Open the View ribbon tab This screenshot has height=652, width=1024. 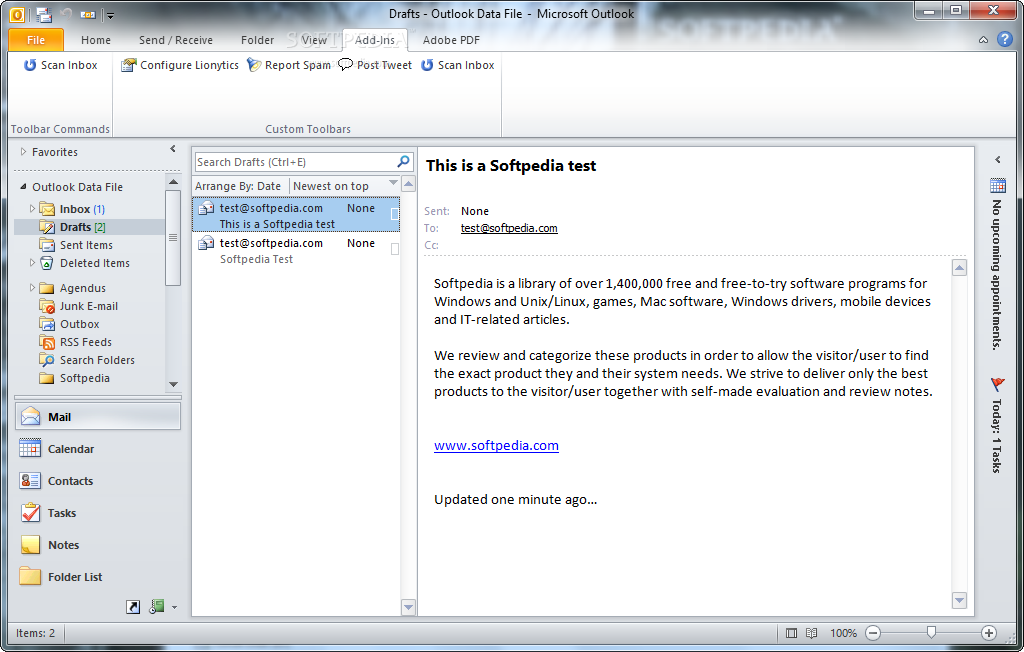pyautogui.click(x=314, y=40)
